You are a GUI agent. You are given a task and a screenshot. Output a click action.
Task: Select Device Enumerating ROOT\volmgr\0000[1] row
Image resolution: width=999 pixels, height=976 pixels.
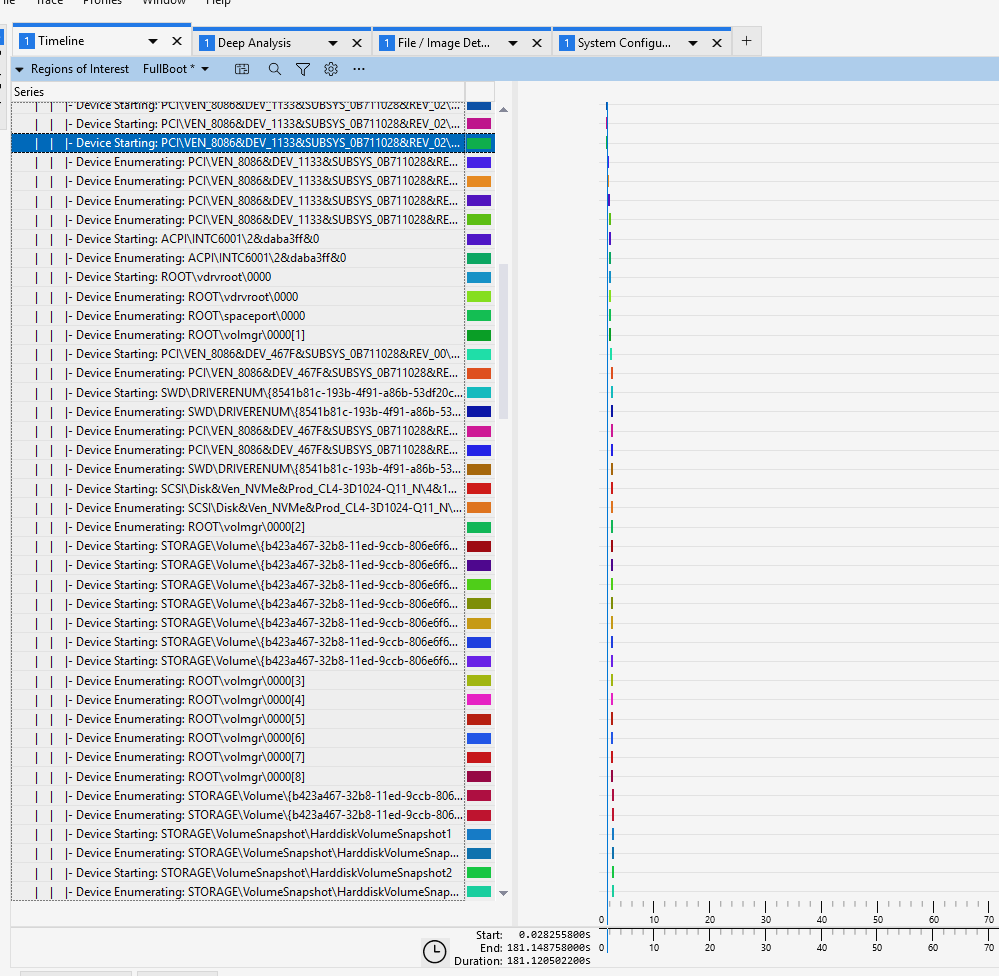click(238, 335)
